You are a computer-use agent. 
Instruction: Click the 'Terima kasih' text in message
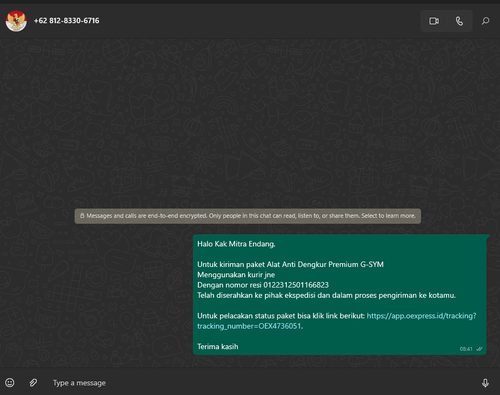click(217, 347)
